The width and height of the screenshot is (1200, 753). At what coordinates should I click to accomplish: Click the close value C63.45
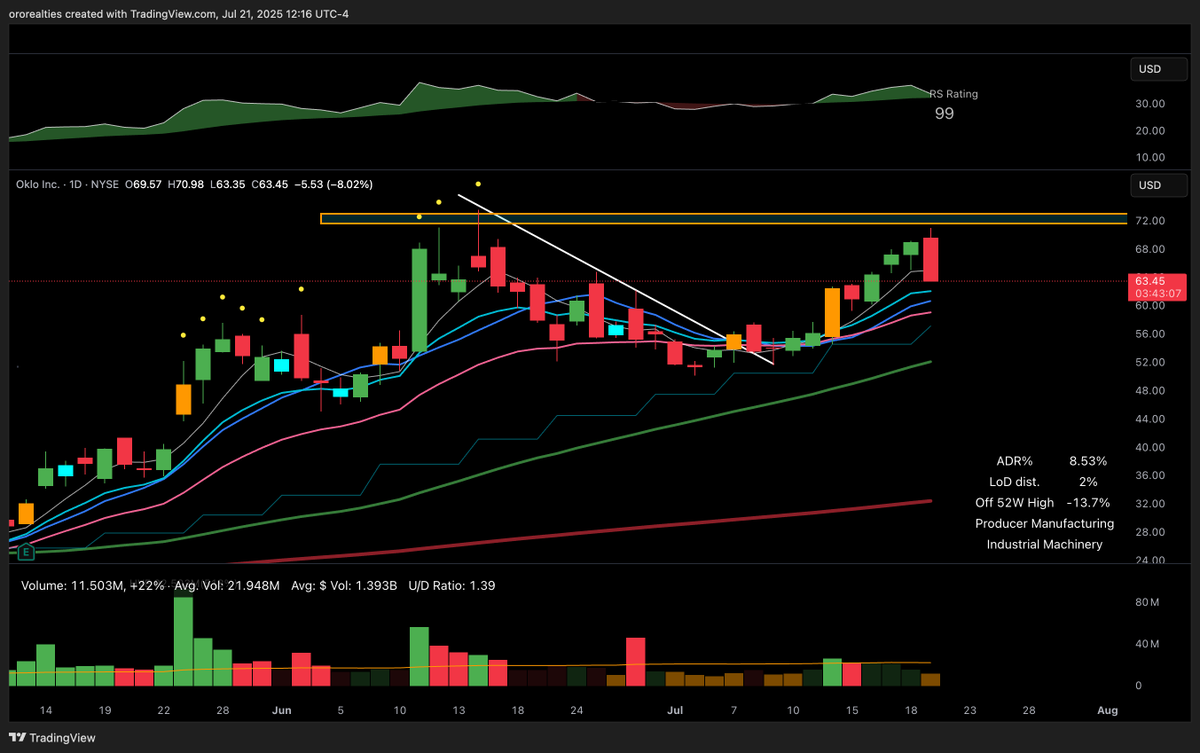(270, 184)
